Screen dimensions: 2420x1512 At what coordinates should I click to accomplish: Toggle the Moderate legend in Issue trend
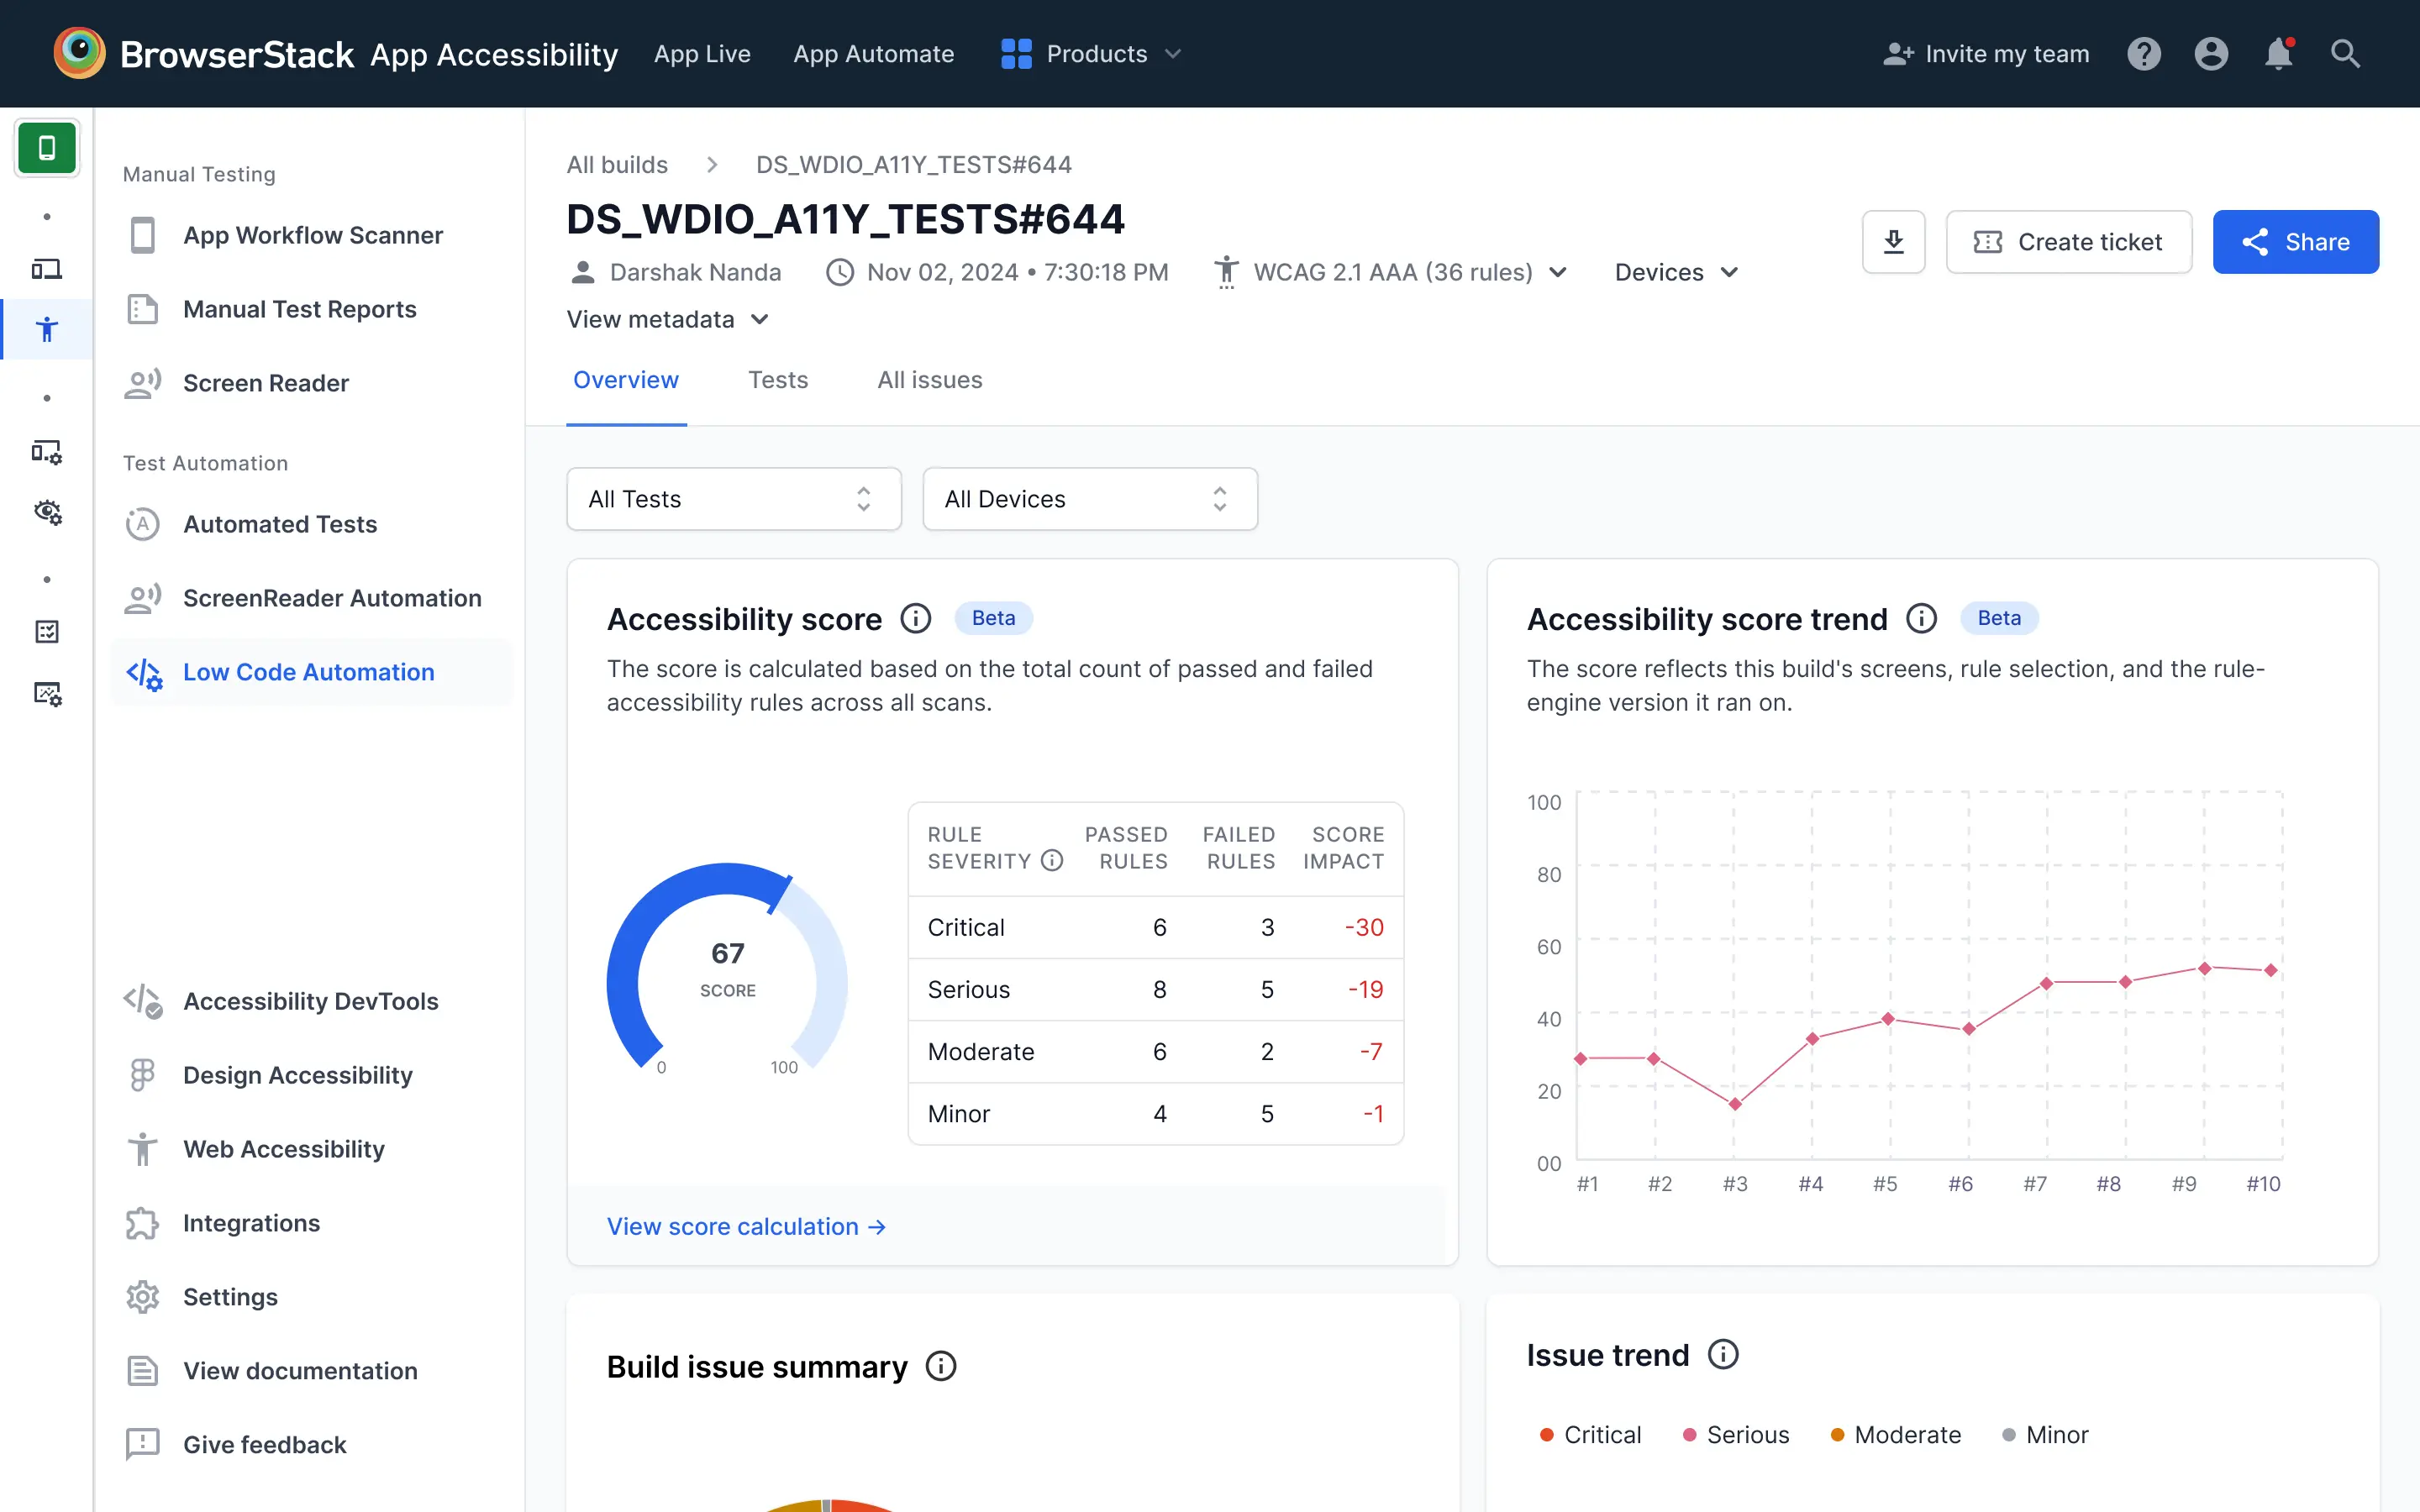tap(1895, 1435)
